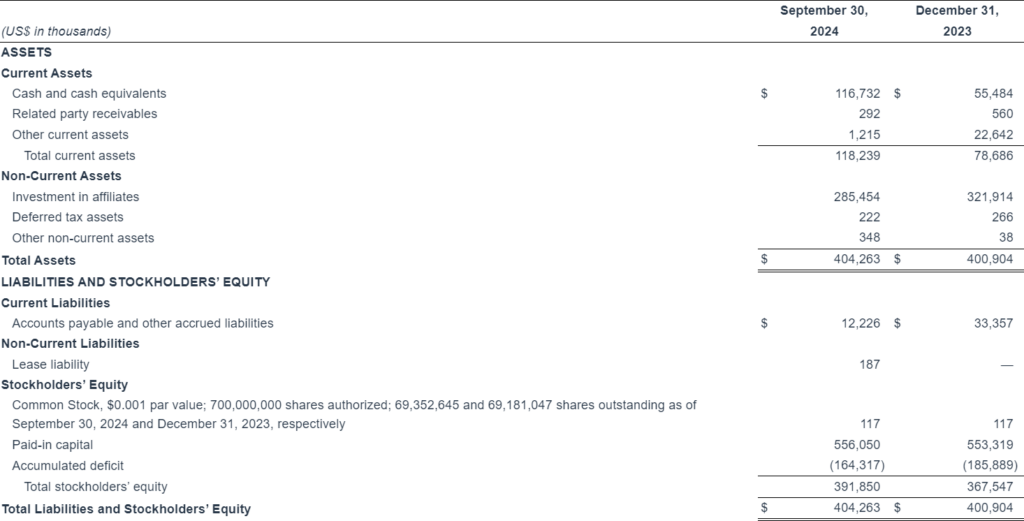Click the Lease liability row label
This screenshot has width=1024, height=521.
50,365
